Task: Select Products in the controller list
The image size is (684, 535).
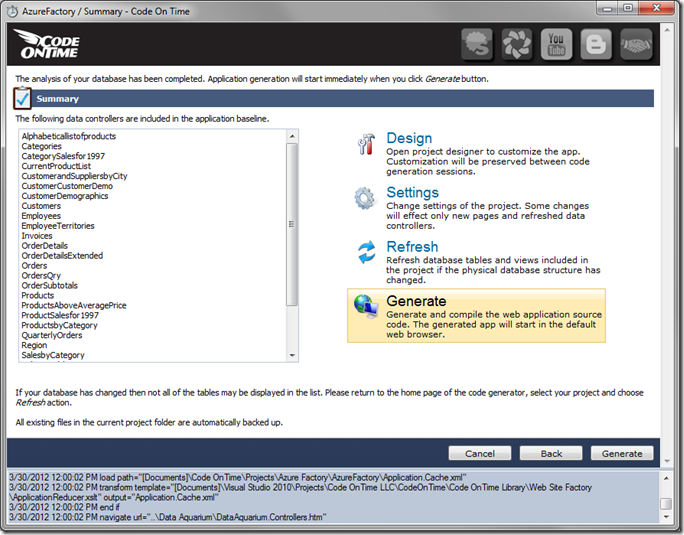Action: (38, 295)
